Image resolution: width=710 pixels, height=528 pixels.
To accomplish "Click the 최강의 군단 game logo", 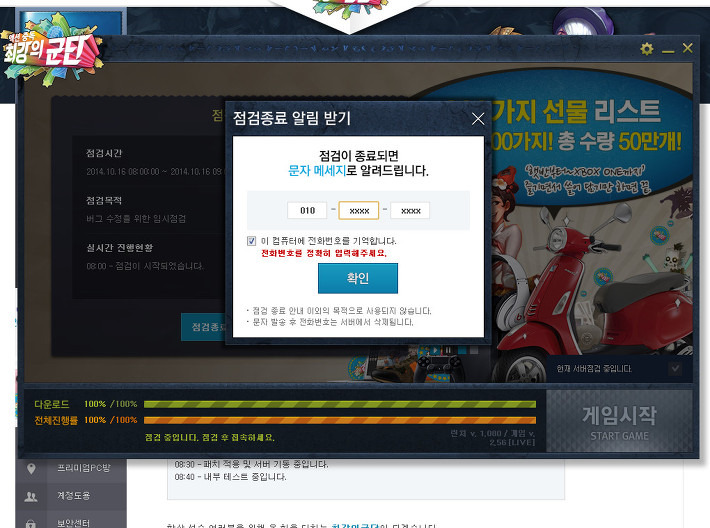I will pyautogui.click(x=51, y=51).
